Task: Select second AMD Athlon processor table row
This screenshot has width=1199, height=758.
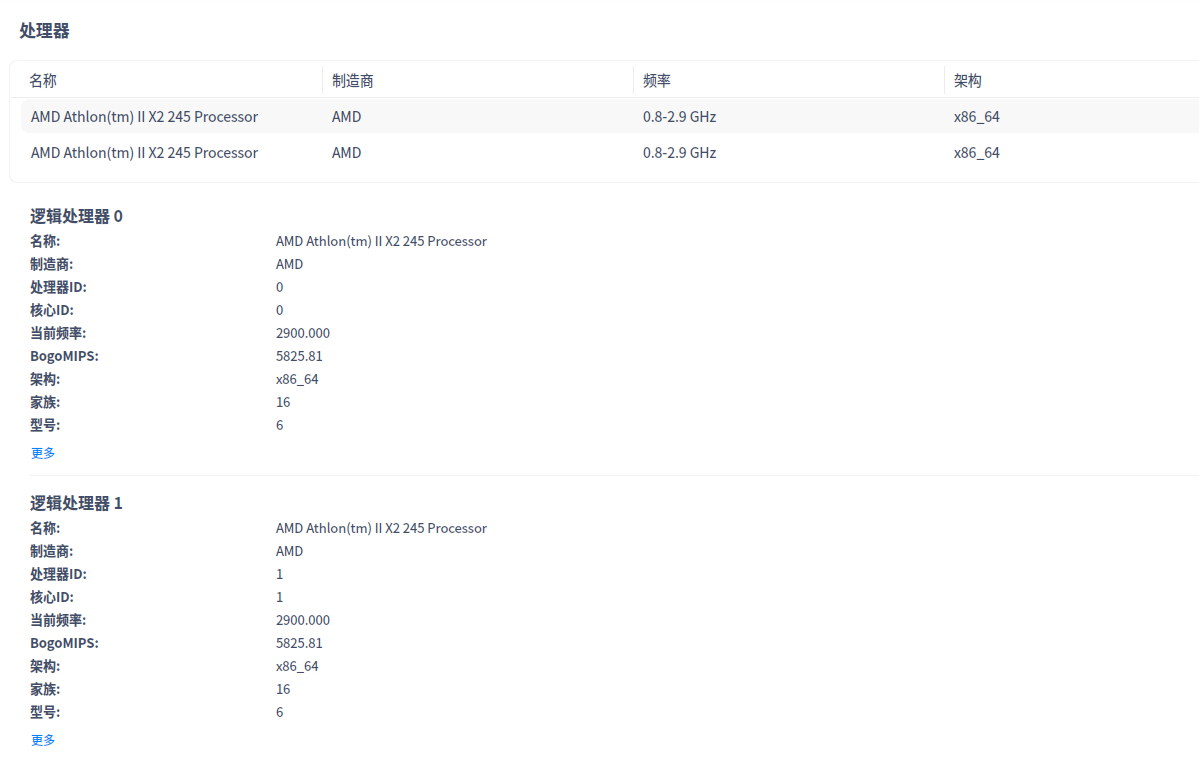Action: tap(609, 152)
